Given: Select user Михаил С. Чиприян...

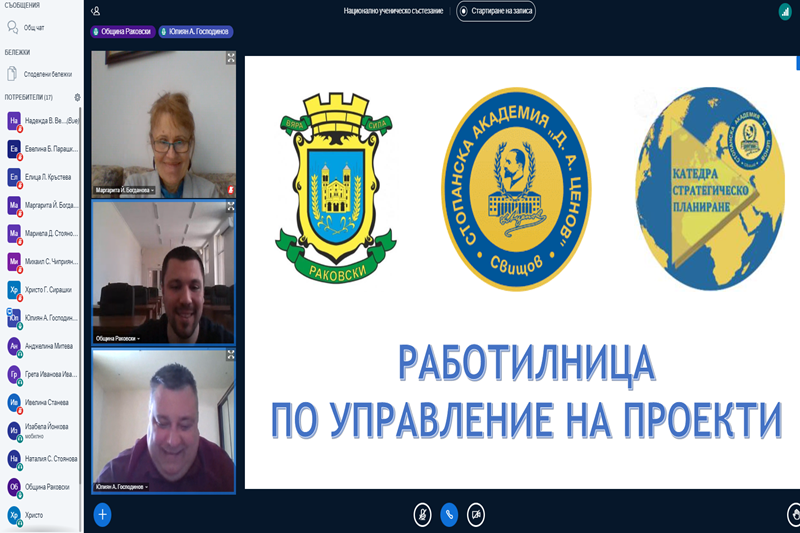Looking at the screenshot, I should click(42, 262).
